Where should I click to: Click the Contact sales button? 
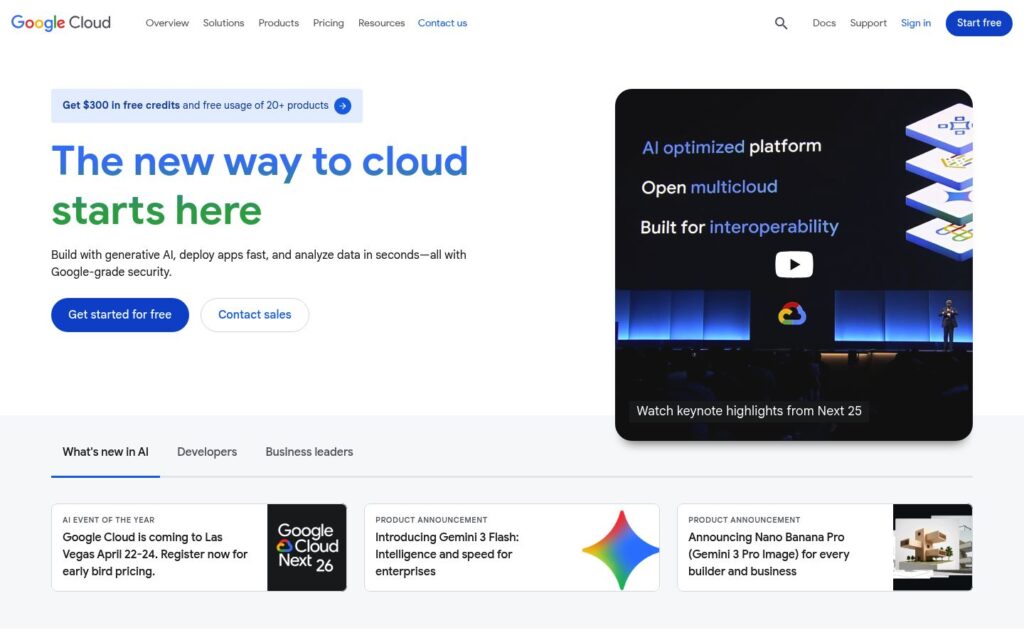click(x=255, y=315)
